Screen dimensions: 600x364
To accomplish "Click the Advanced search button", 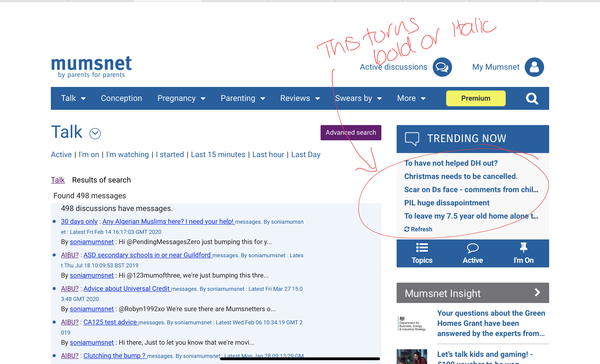I will pos(351,132).
